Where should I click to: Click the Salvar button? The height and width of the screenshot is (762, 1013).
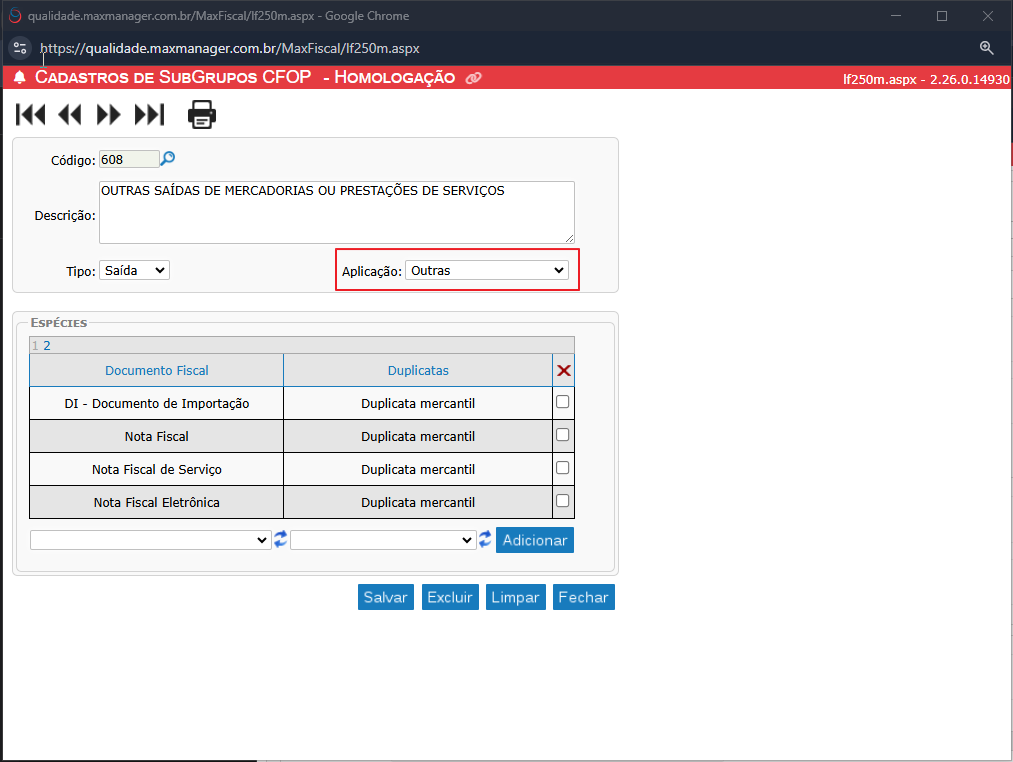[x=386, y=597]
